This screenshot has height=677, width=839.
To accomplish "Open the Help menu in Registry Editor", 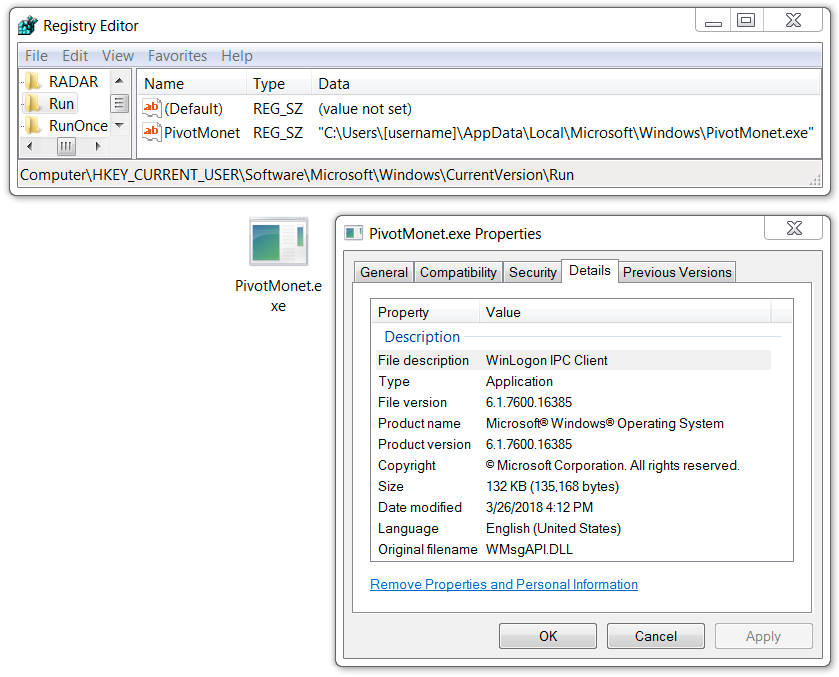I will (237, 56).
